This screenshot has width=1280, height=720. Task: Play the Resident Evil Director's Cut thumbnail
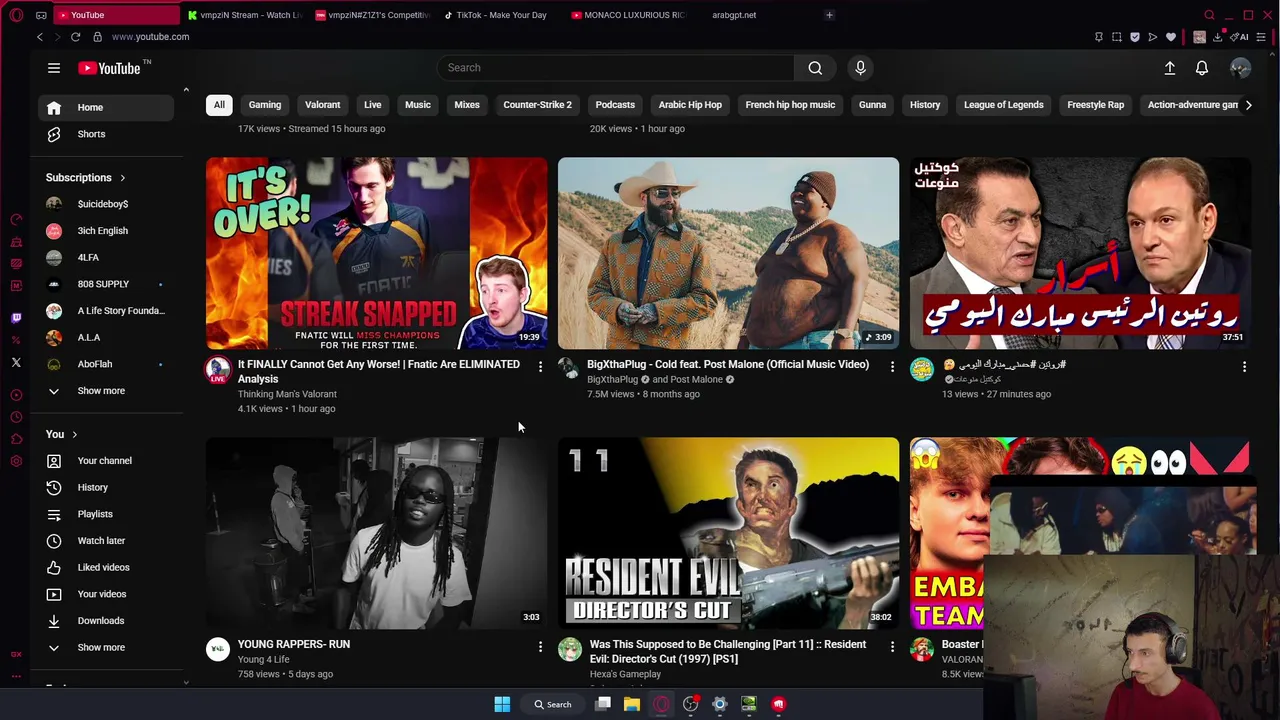click(x=728, y=533)
